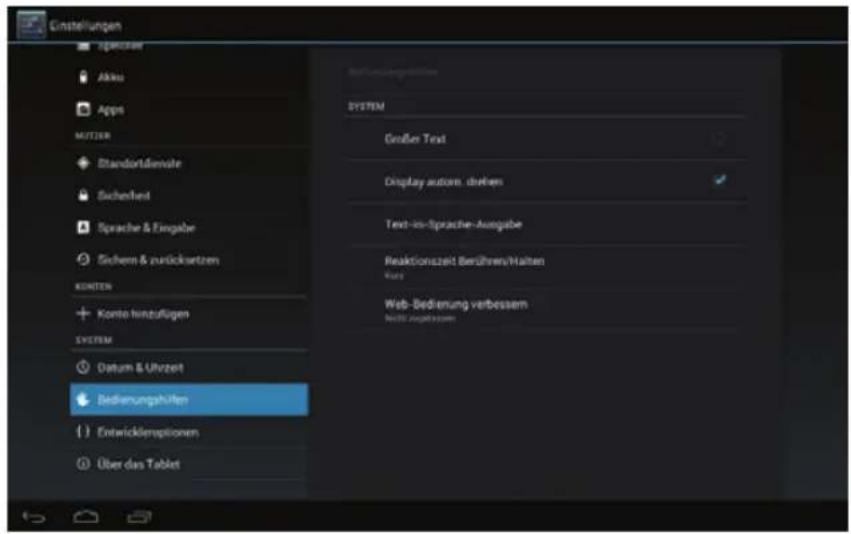Open Web-Bedienung verbessern option
The height and width of the screenshot is (534, 851).
tap(547, 310)
